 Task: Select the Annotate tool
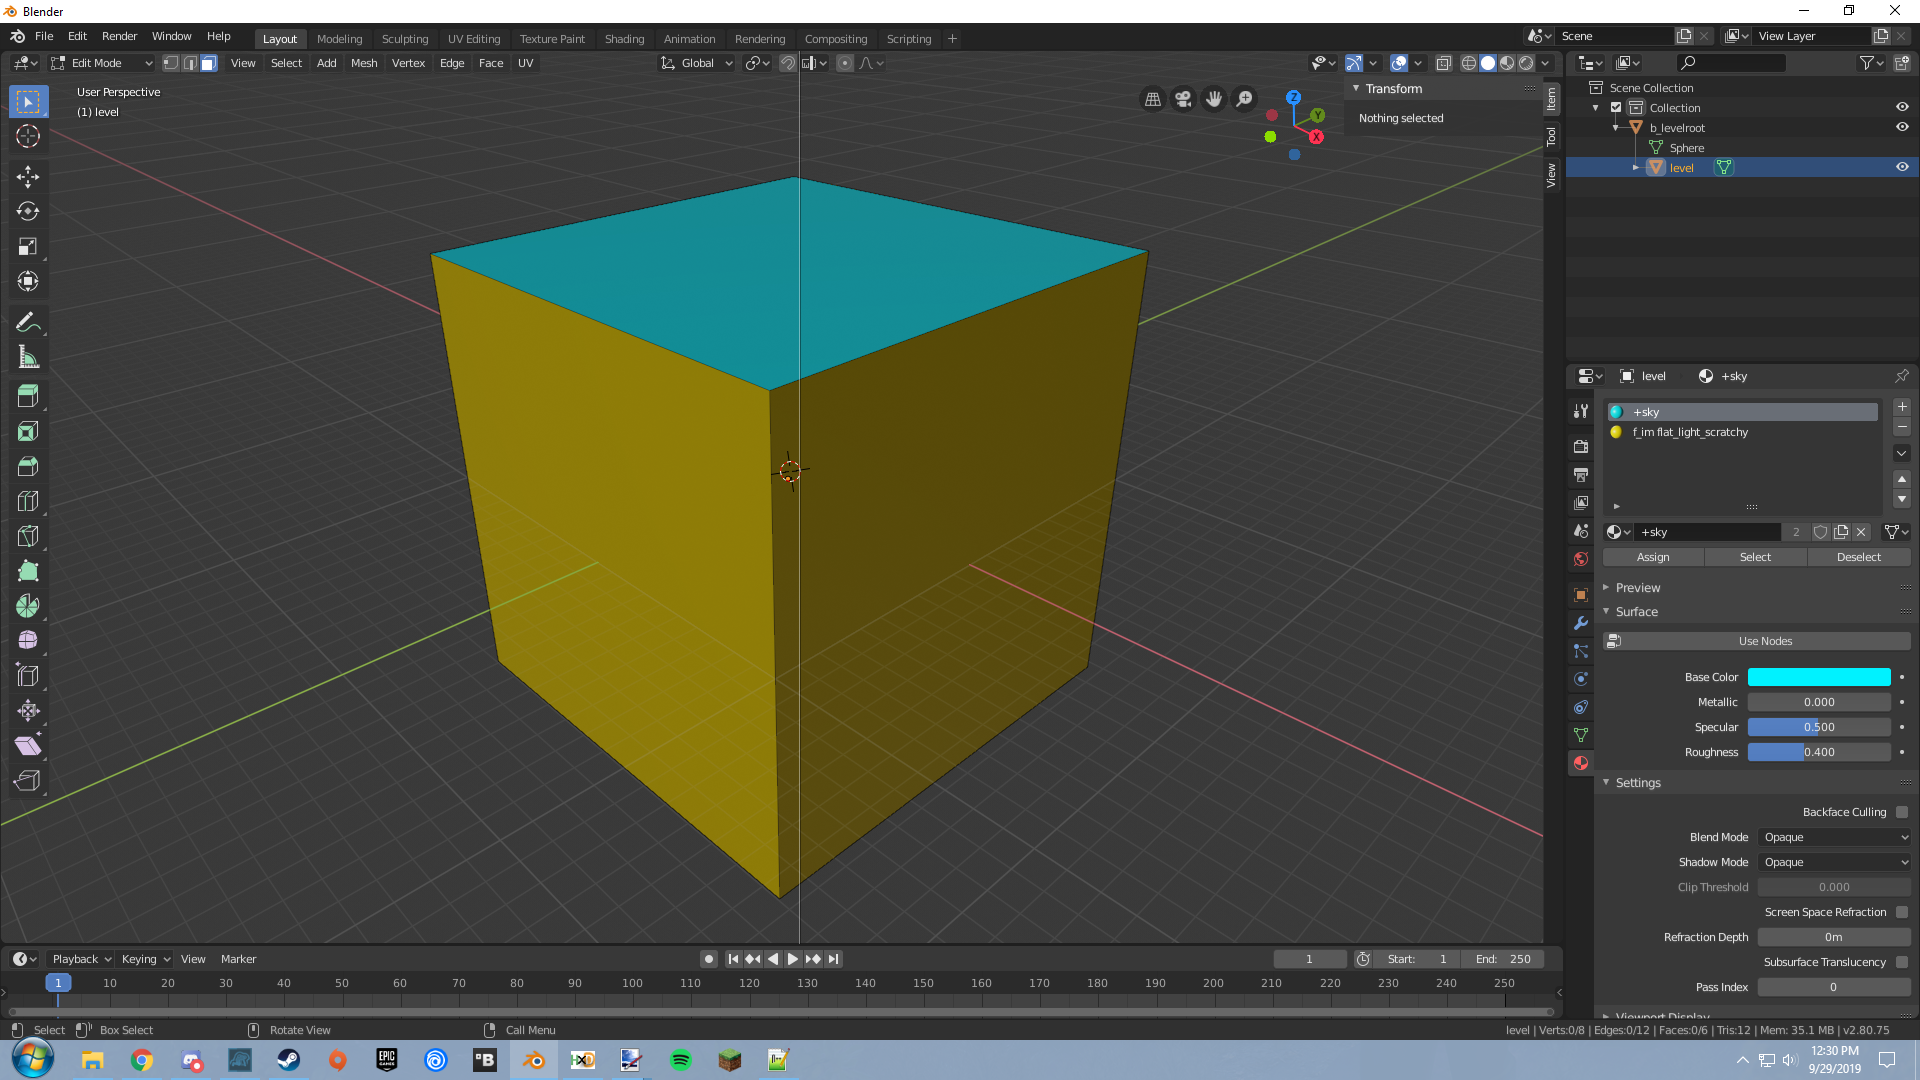tap(27, 322)
